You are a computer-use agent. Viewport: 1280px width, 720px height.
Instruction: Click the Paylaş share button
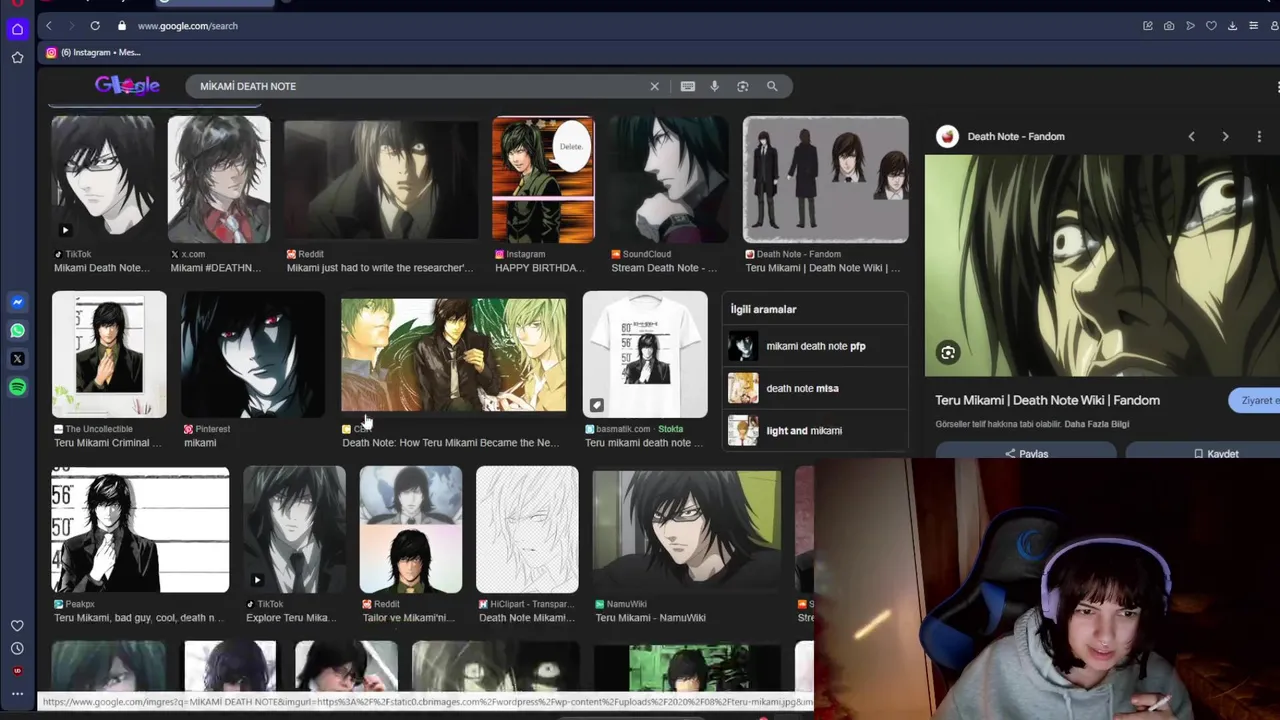click(1026, 454)
